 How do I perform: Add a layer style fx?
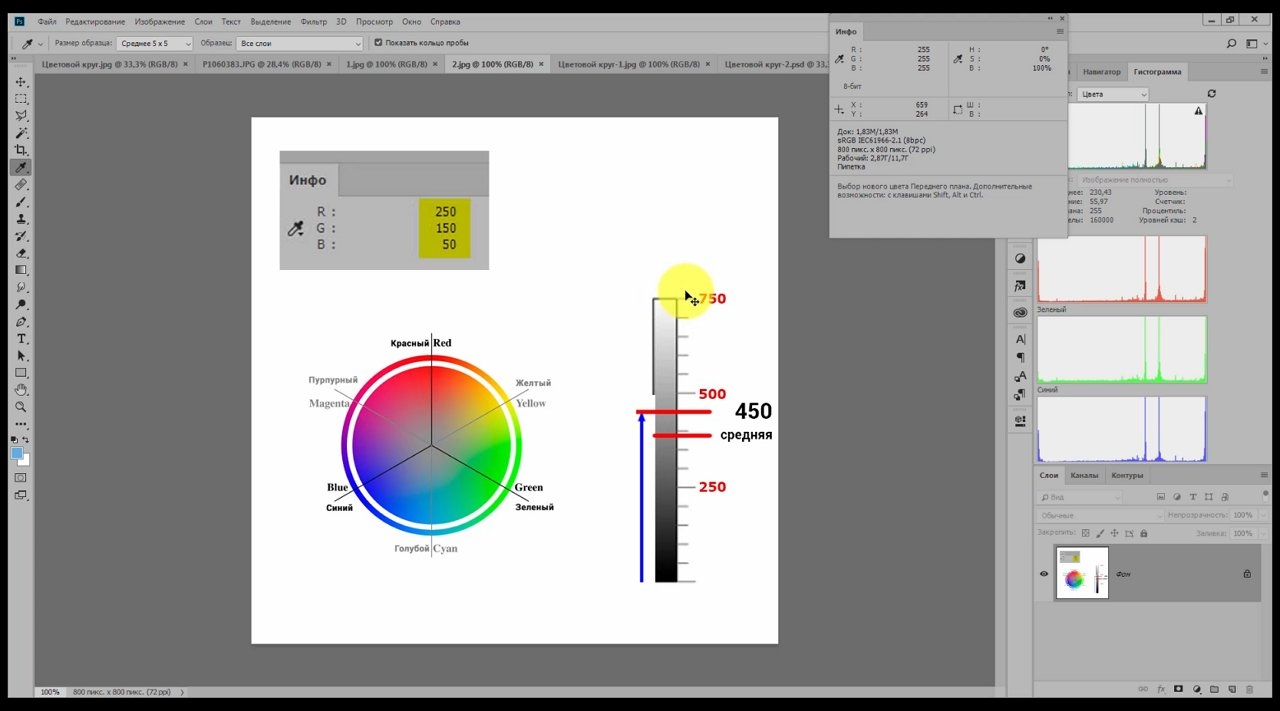[1161, 689]
